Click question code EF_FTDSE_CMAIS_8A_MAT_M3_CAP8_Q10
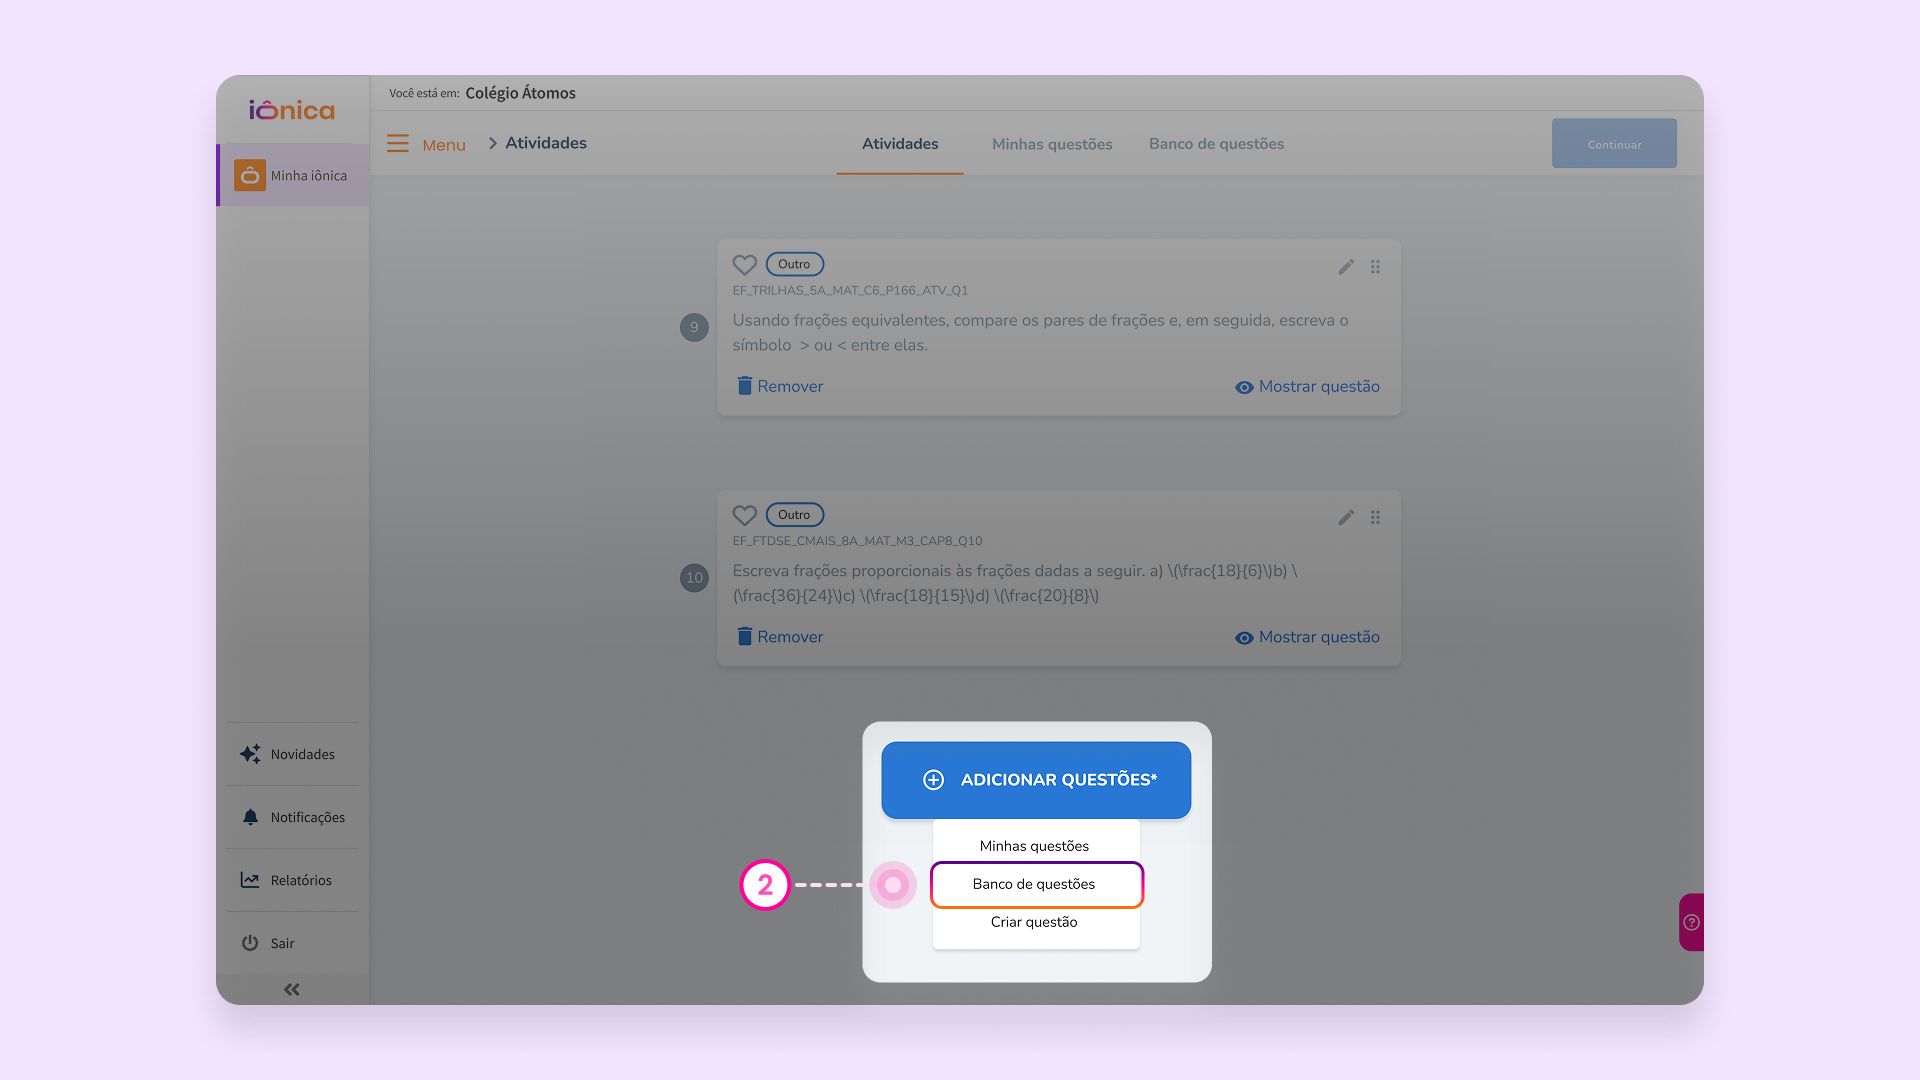Screen dimensions: 1920x1080 coord(857,541)
